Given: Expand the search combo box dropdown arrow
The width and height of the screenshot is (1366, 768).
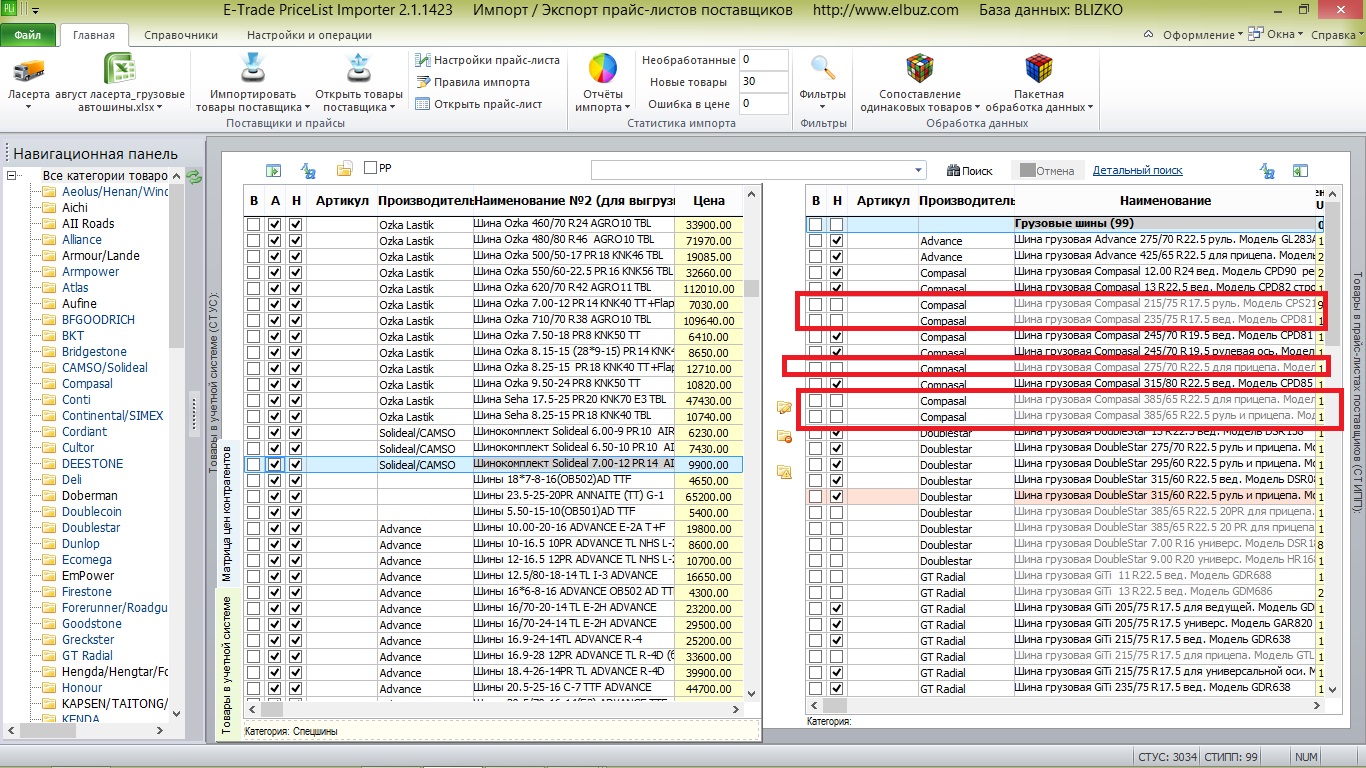Looking at the screenshot, I should [919, 170].
